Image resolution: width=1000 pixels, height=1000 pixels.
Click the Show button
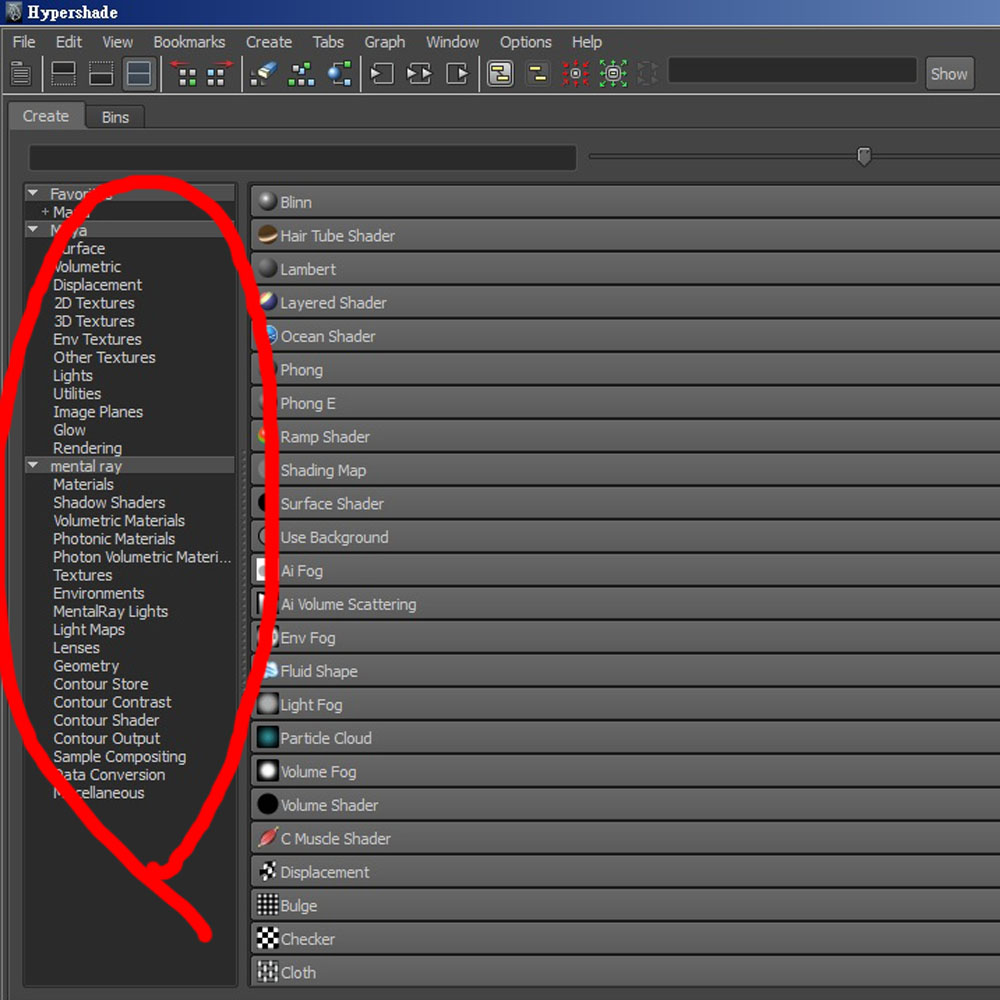click(949, 74)
